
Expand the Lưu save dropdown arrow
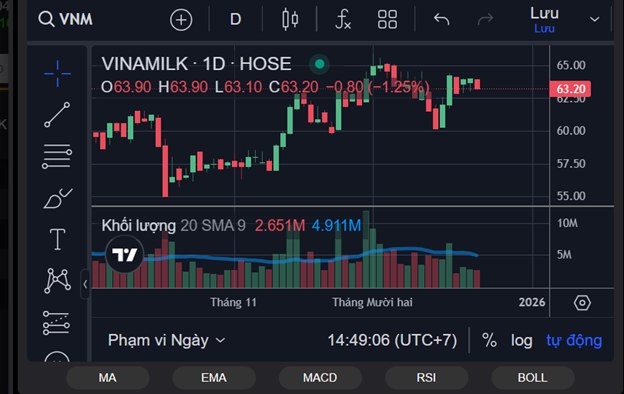coord(595,19)
